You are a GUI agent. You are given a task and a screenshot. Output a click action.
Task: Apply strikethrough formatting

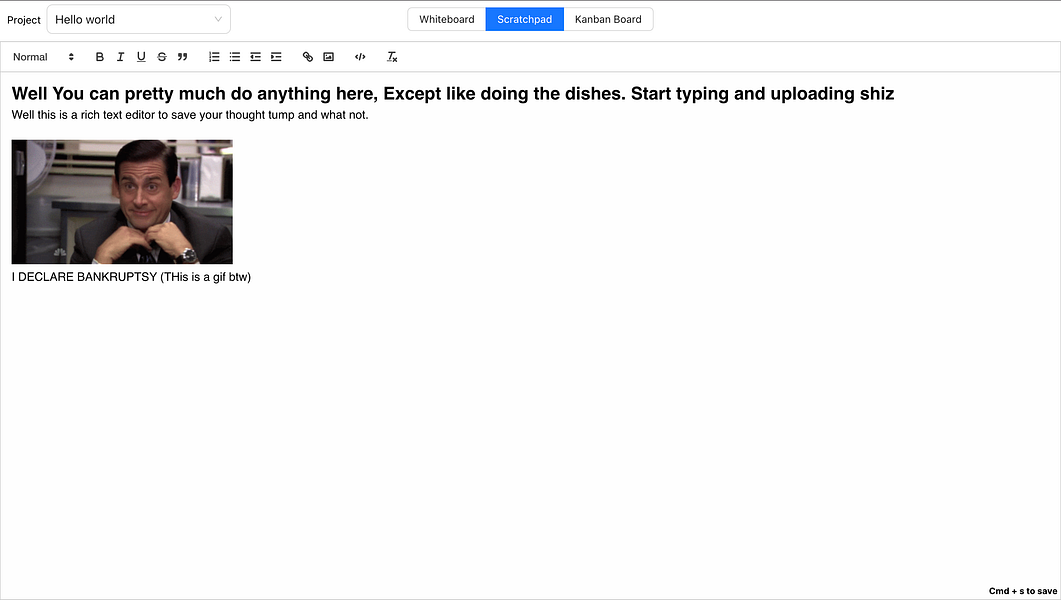162,57
